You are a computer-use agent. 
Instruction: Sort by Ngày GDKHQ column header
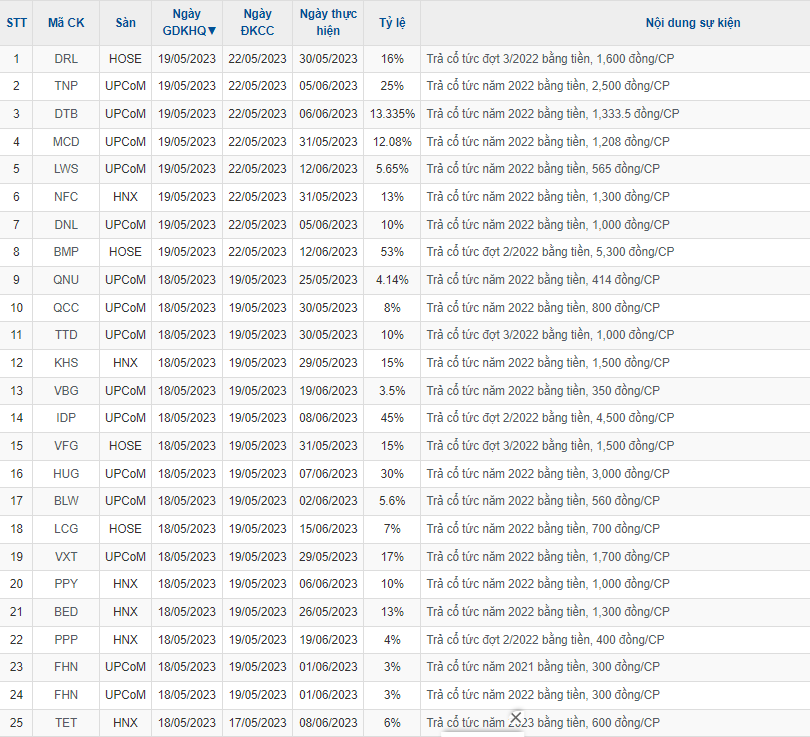[x=188, y=22]
